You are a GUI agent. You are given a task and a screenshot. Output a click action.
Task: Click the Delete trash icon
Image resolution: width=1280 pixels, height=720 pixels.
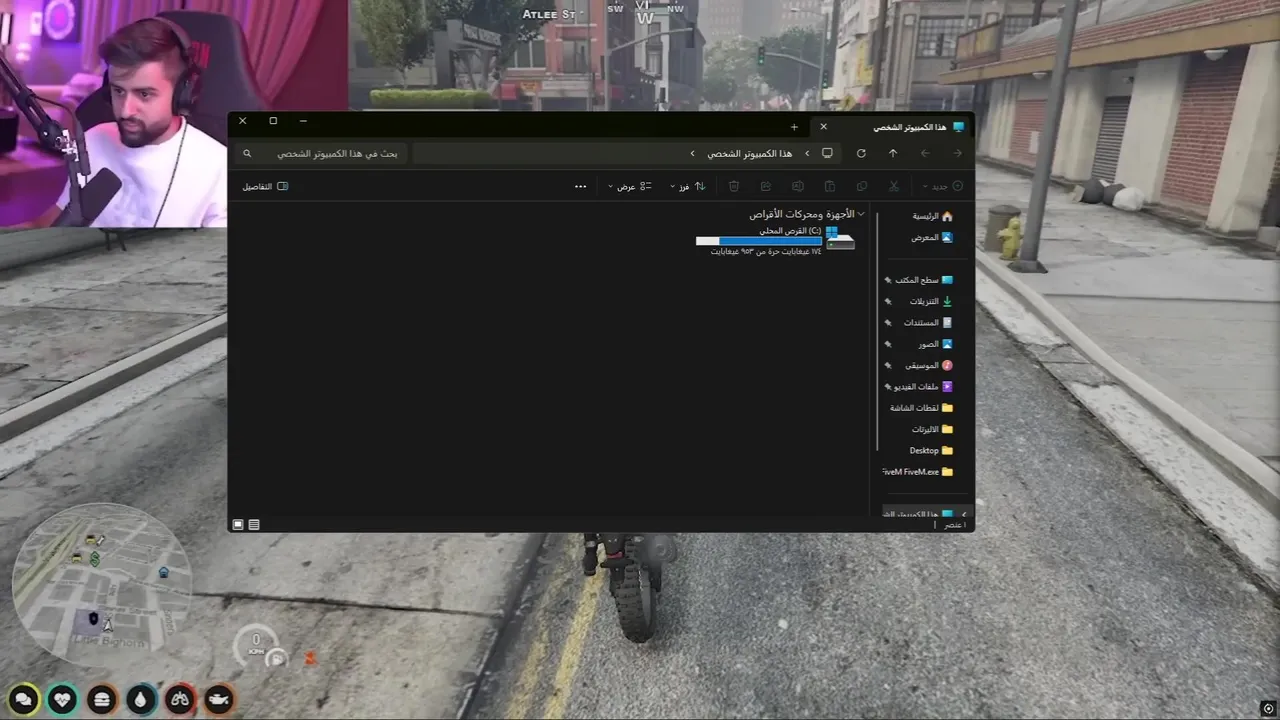tap(734, 186)
